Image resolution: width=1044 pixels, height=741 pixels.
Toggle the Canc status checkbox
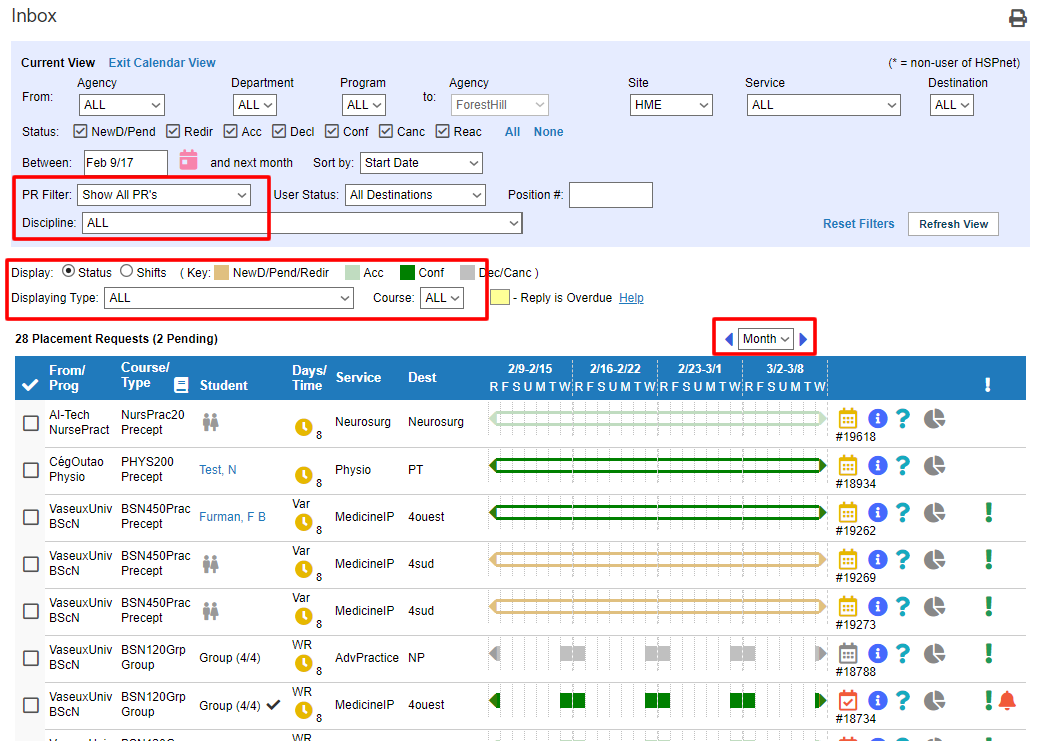tap(386, 131)
